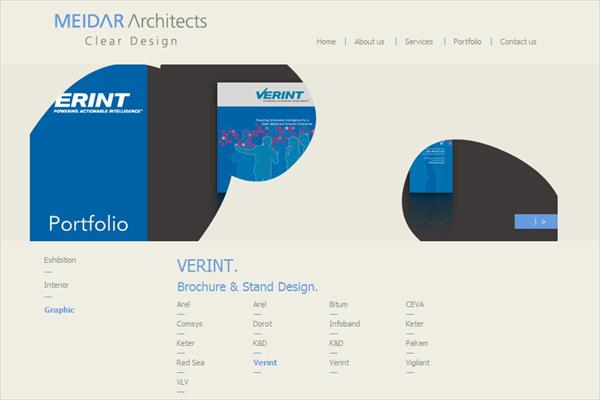The image size is (600, 400).
Task: Open the K&D project listed below Dorot
Action: click(x=260, y=343)
